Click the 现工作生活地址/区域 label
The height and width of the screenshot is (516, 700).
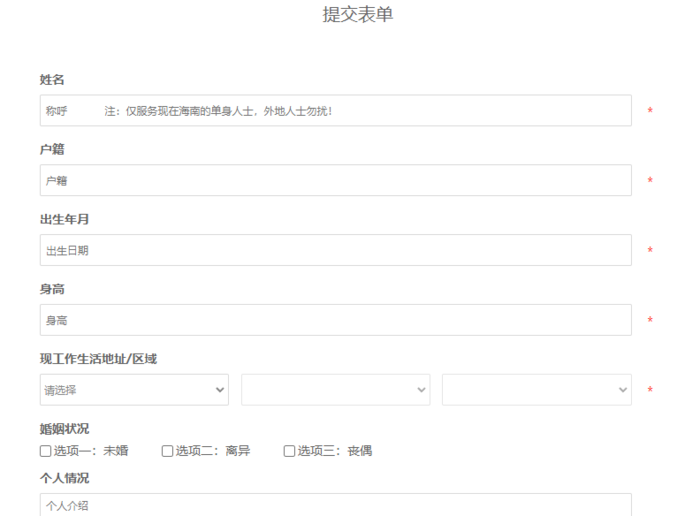97,359
